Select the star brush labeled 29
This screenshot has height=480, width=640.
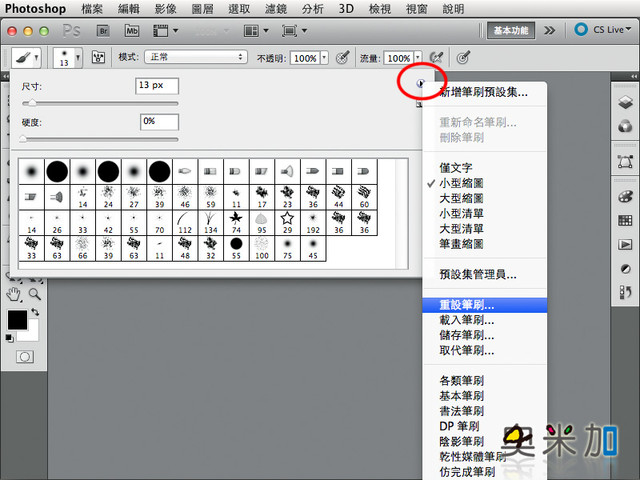287,223
